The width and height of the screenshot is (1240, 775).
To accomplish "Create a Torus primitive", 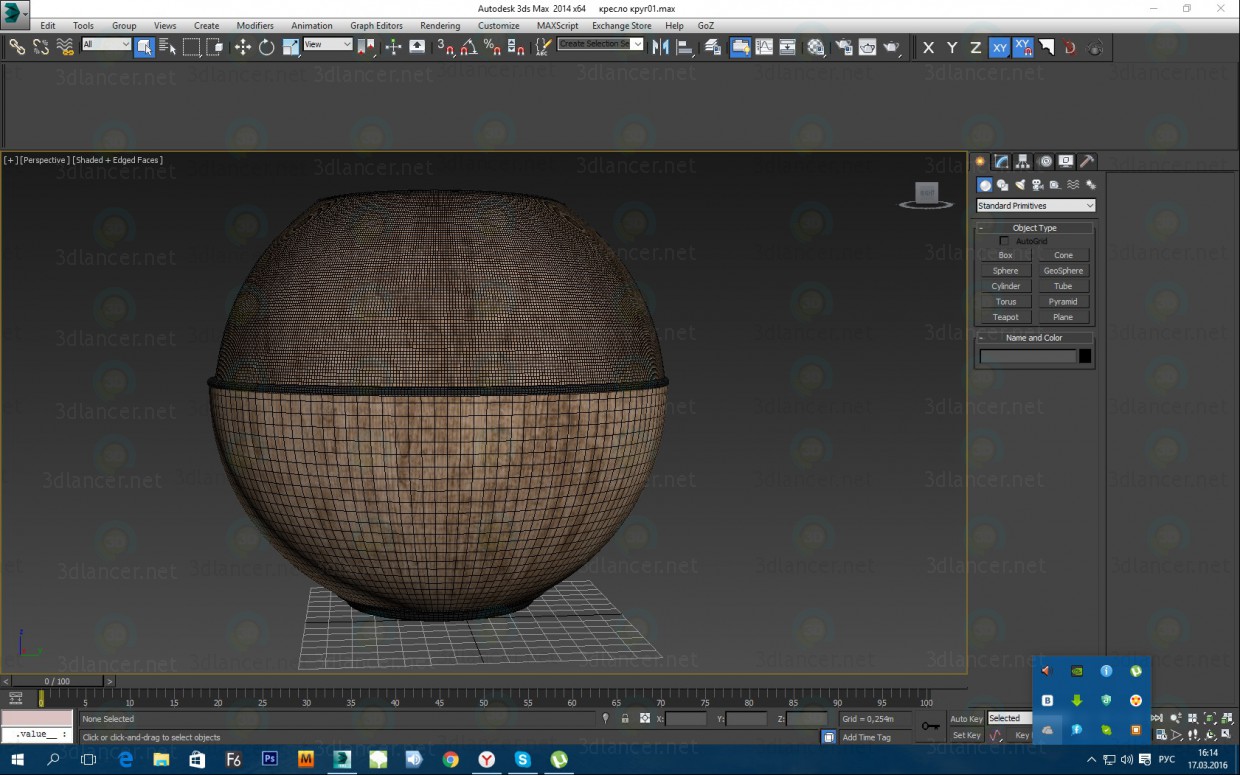I will pos(1006,302).
